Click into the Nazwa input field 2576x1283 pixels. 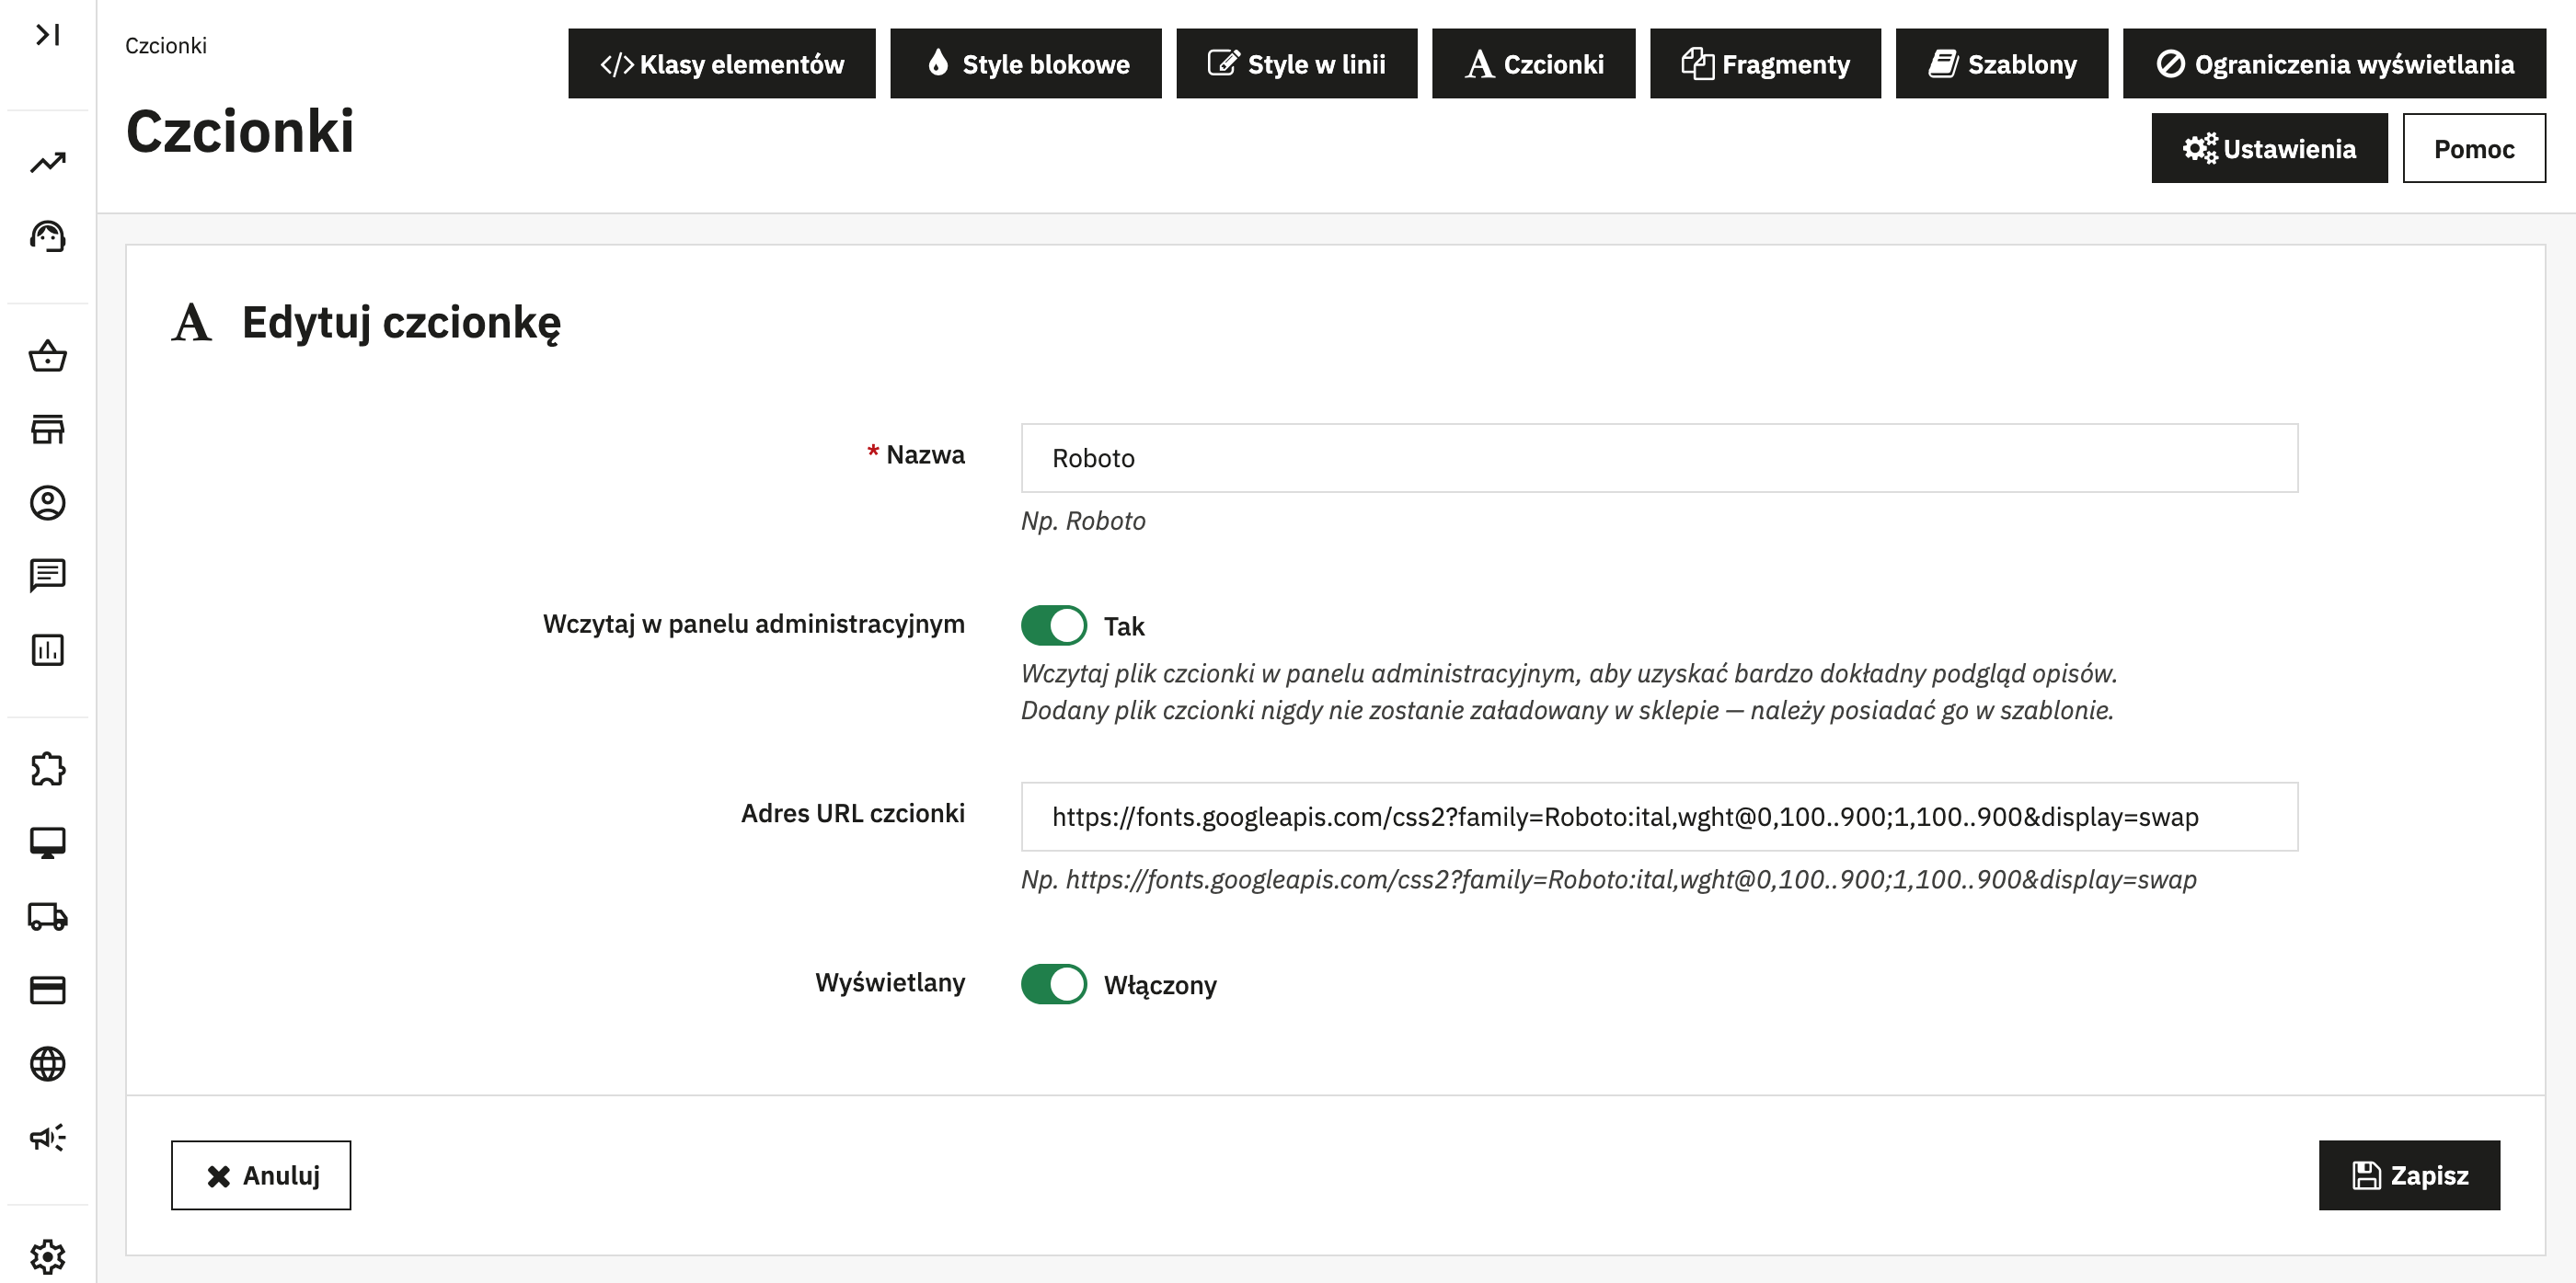1658,458
